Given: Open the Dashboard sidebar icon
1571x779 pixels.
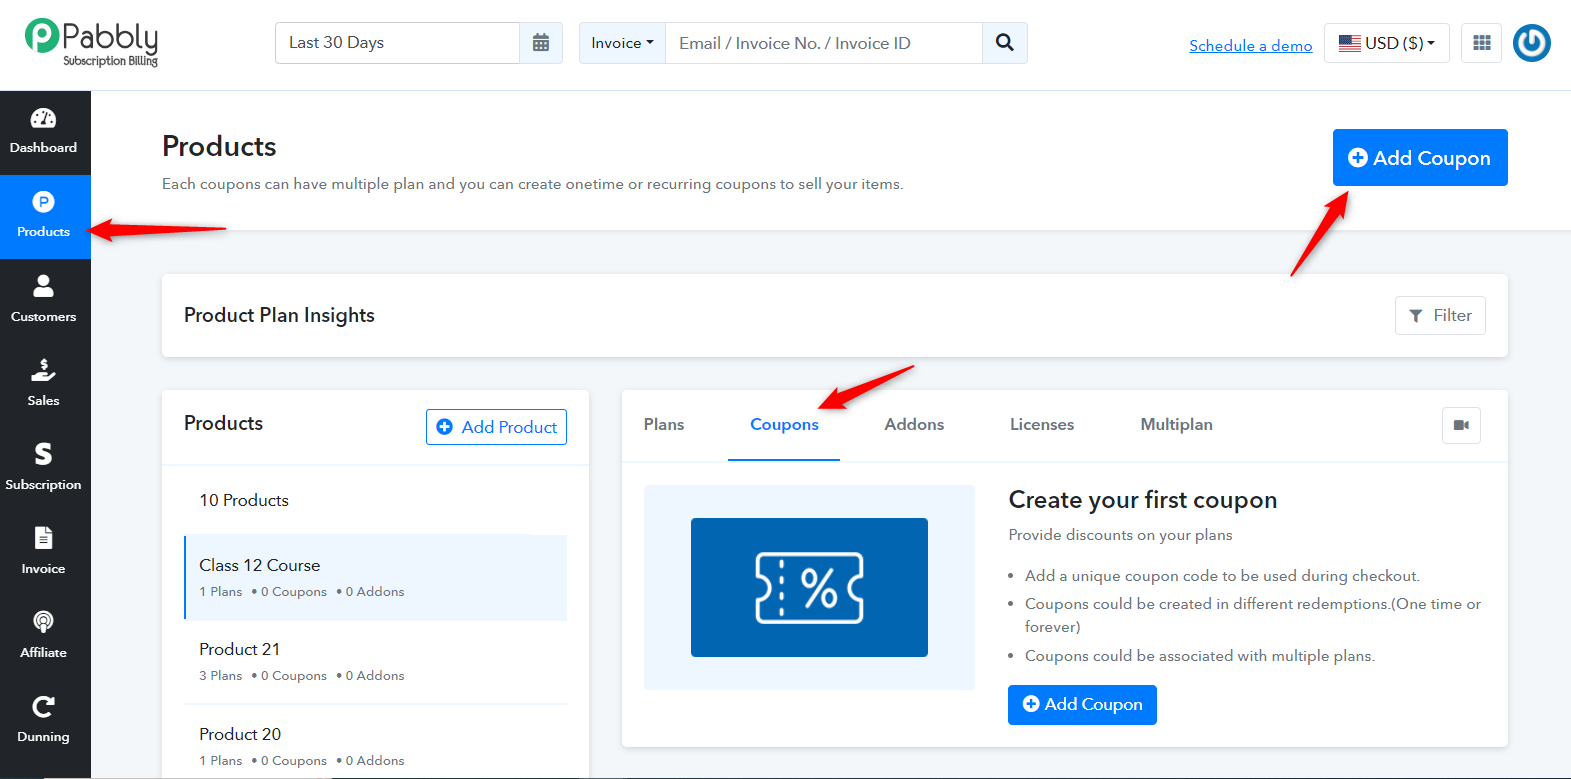Looking at the screenshot, I should 44,132.
